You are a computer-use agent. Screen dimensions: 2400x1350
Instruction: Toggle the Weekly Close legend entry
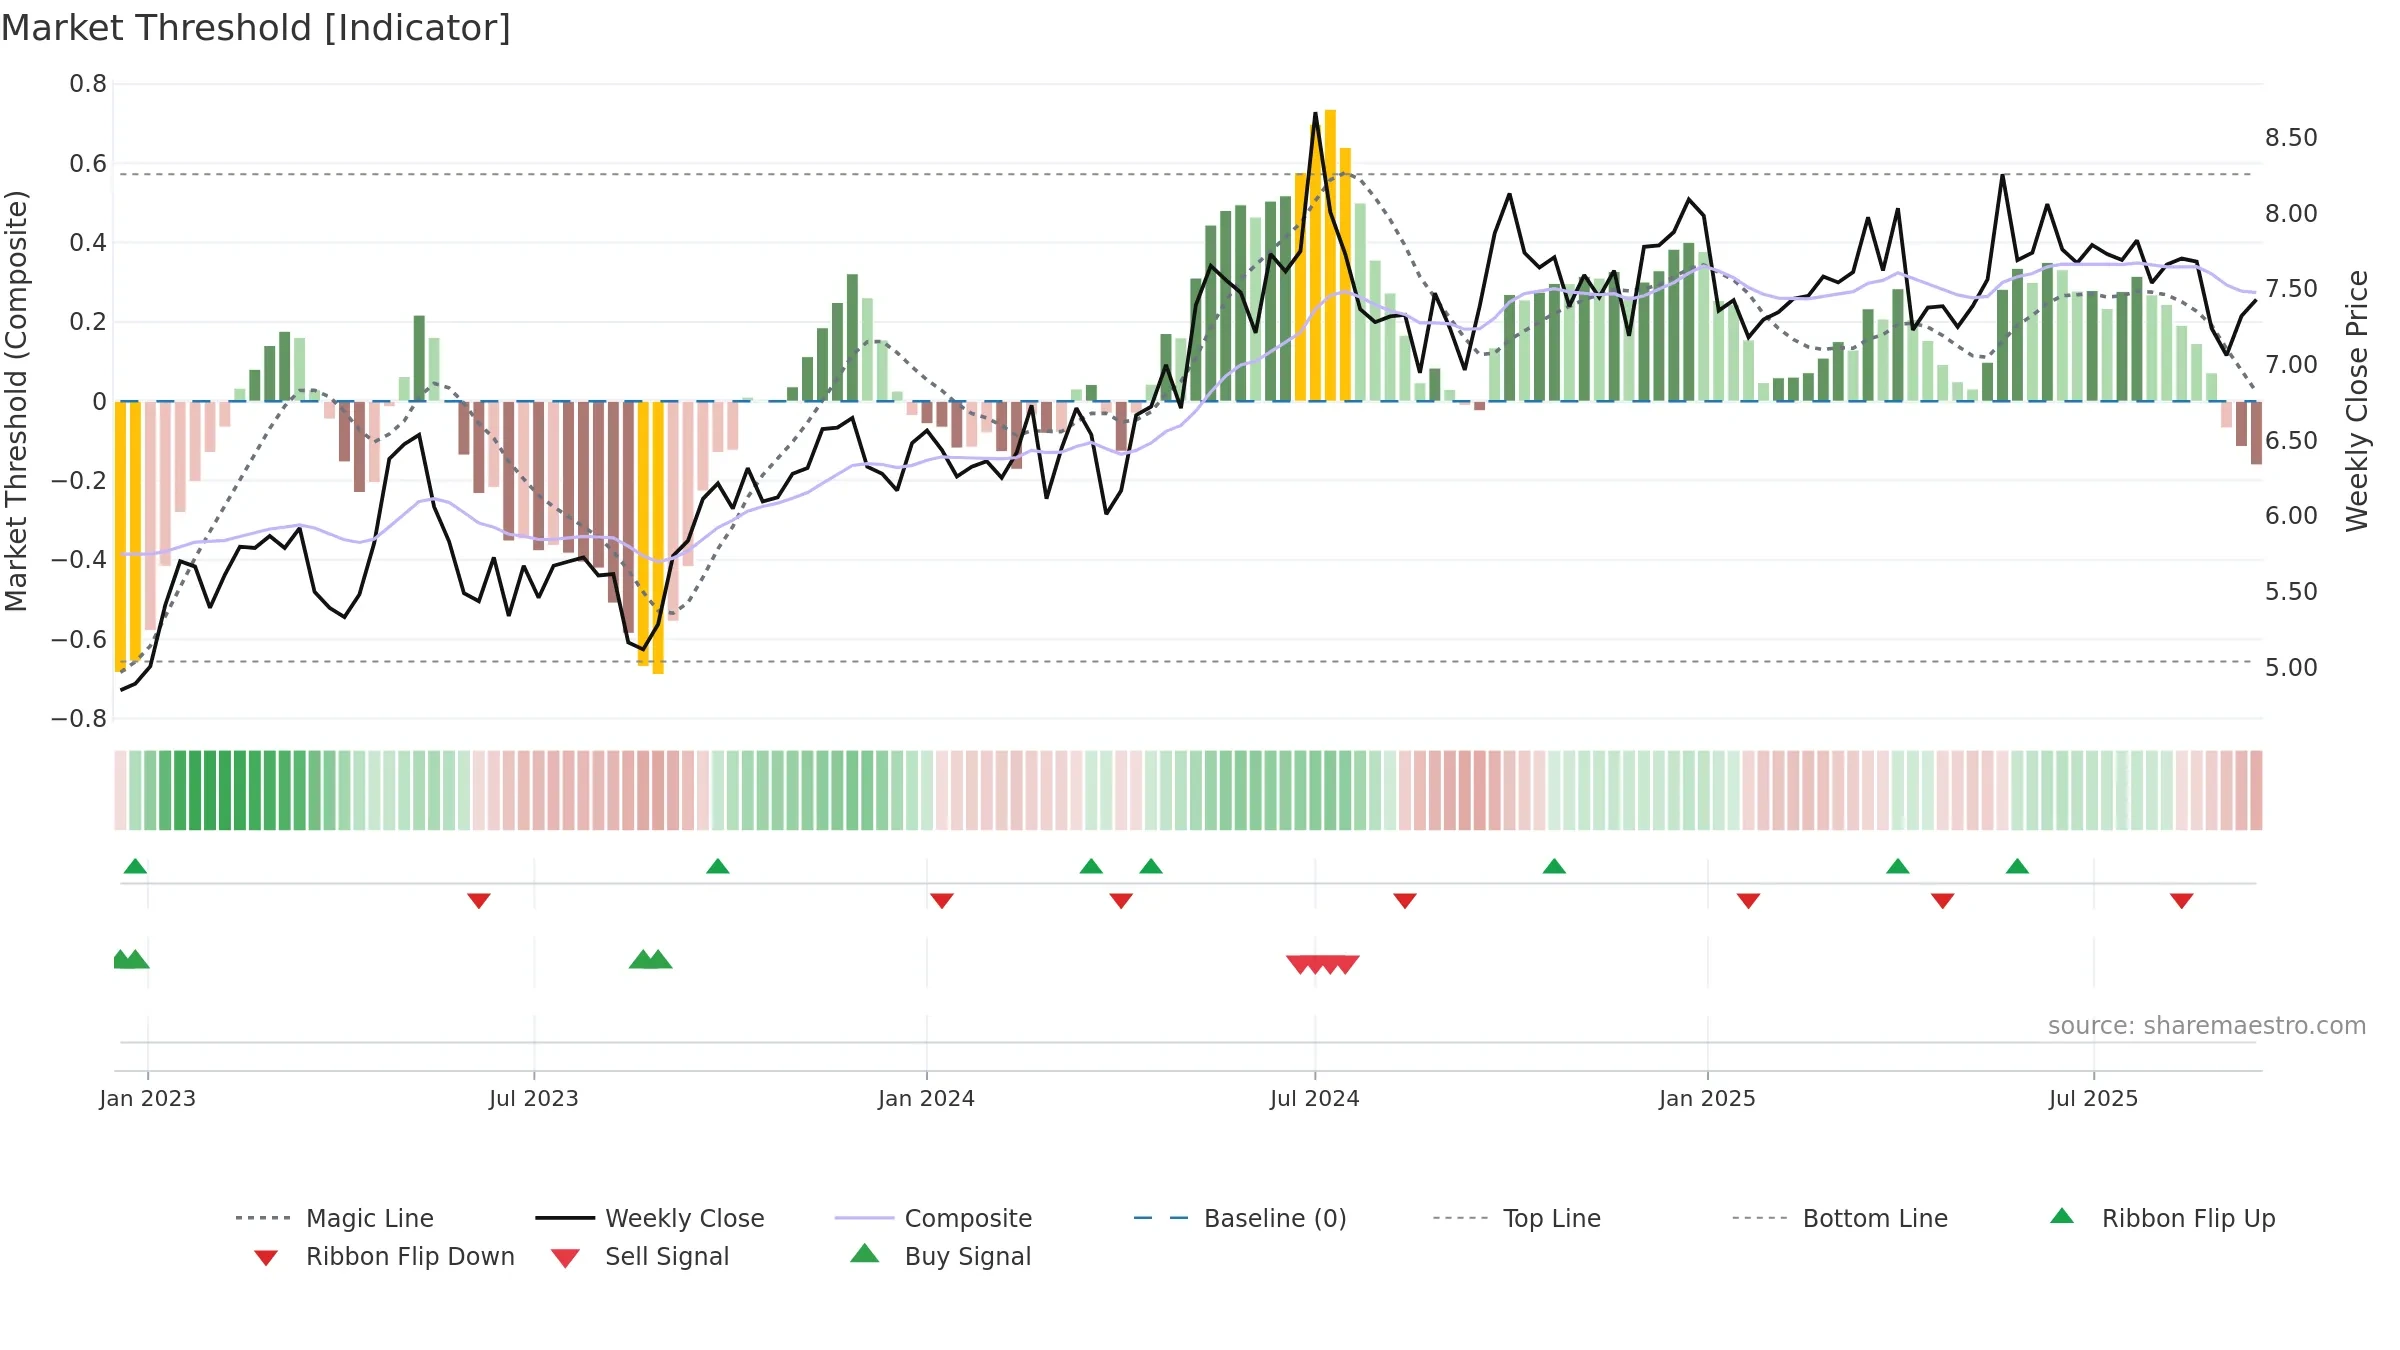click(x=649, y=1218)
